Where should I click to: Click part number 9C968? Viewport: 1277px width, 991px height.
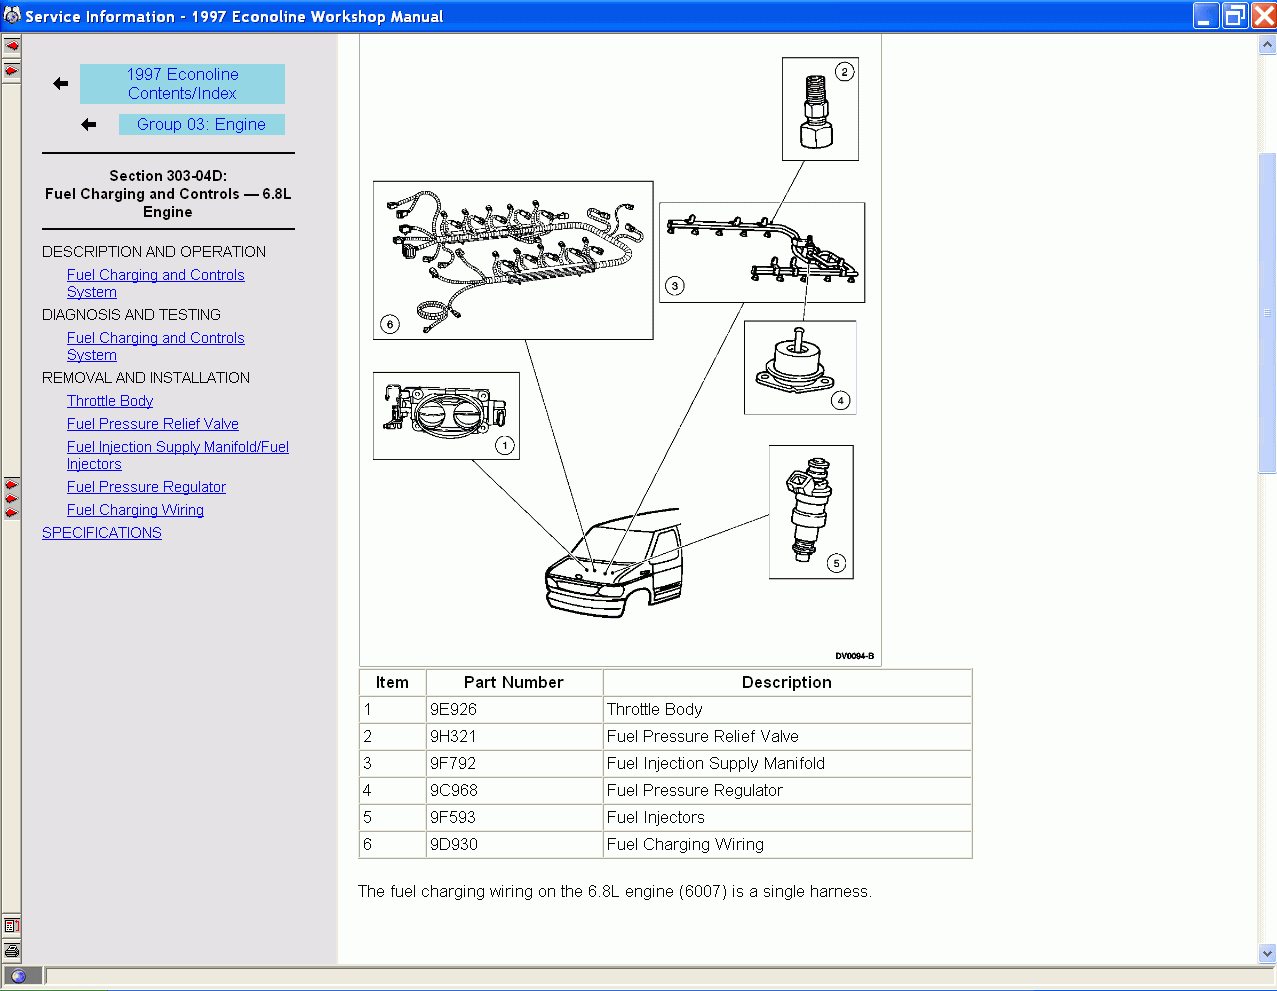coord(454,790)
